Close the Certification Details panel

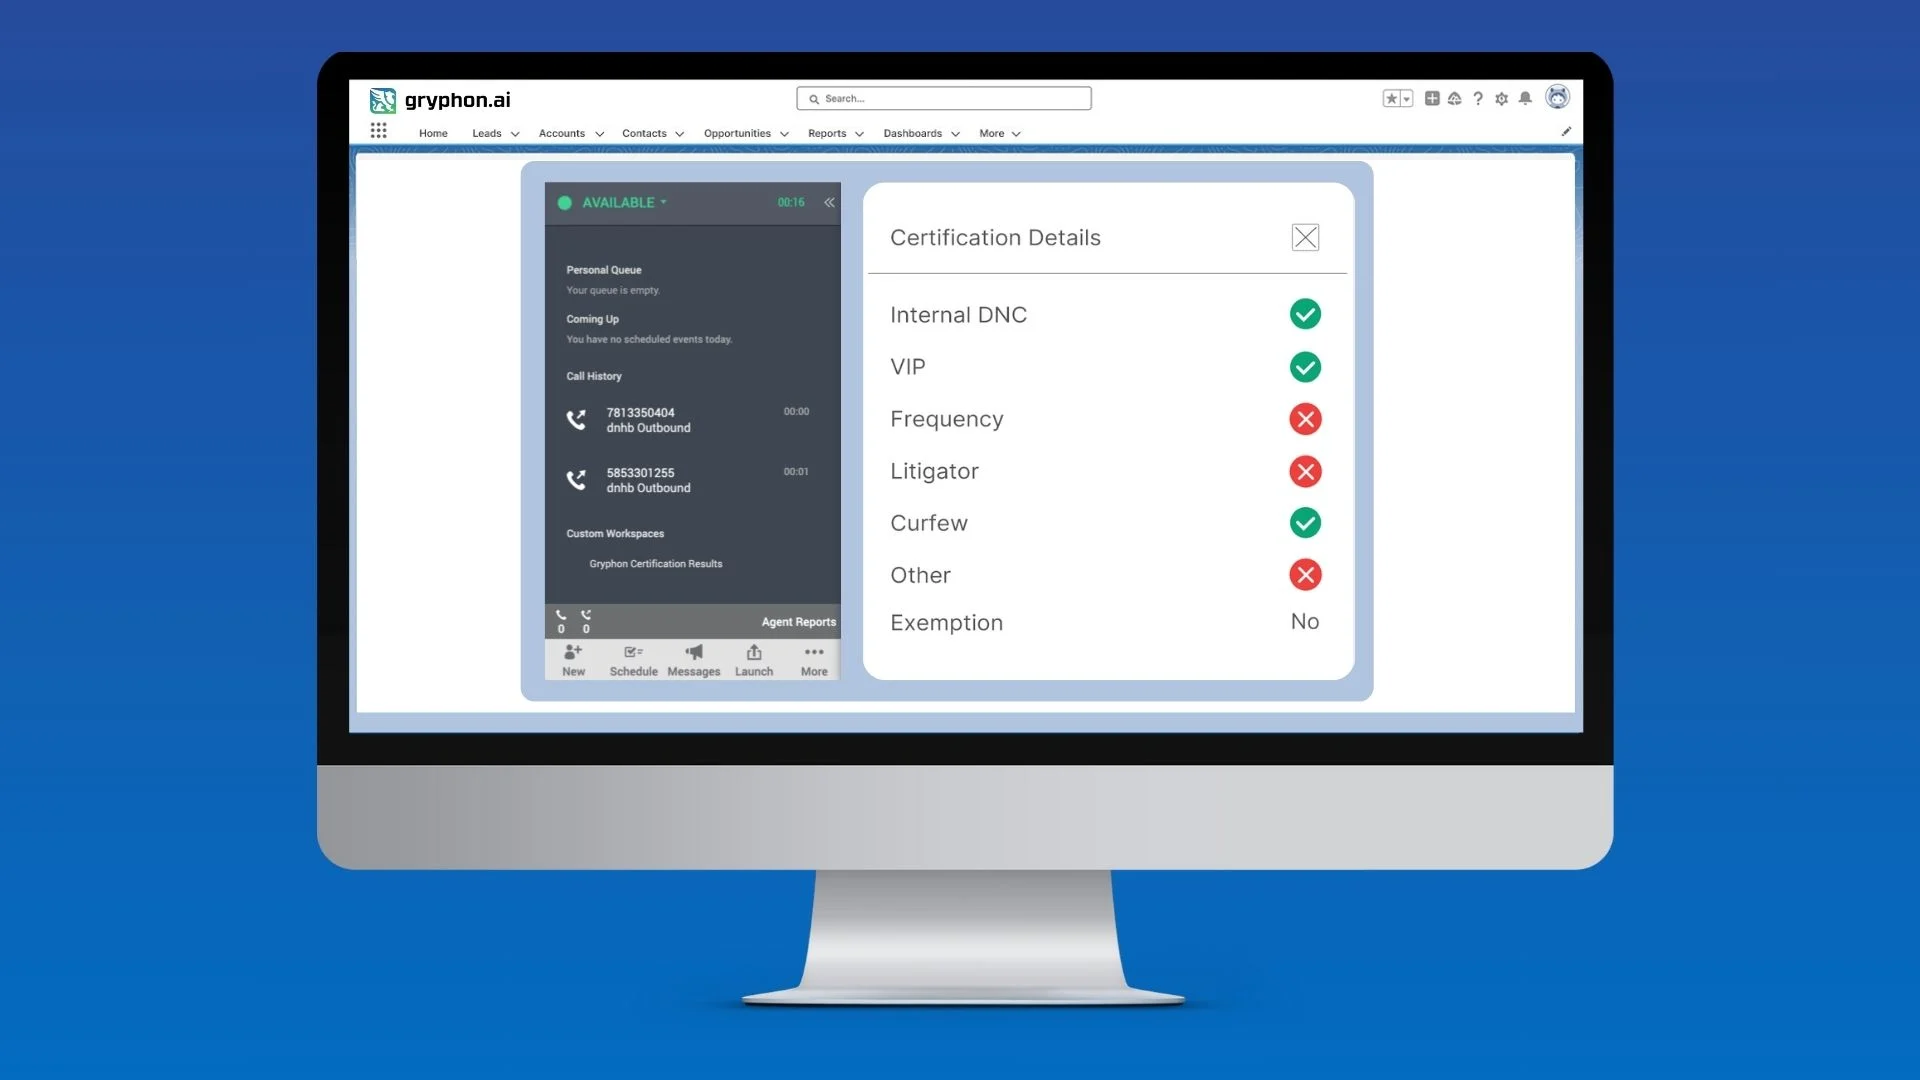coord(1305,237)
